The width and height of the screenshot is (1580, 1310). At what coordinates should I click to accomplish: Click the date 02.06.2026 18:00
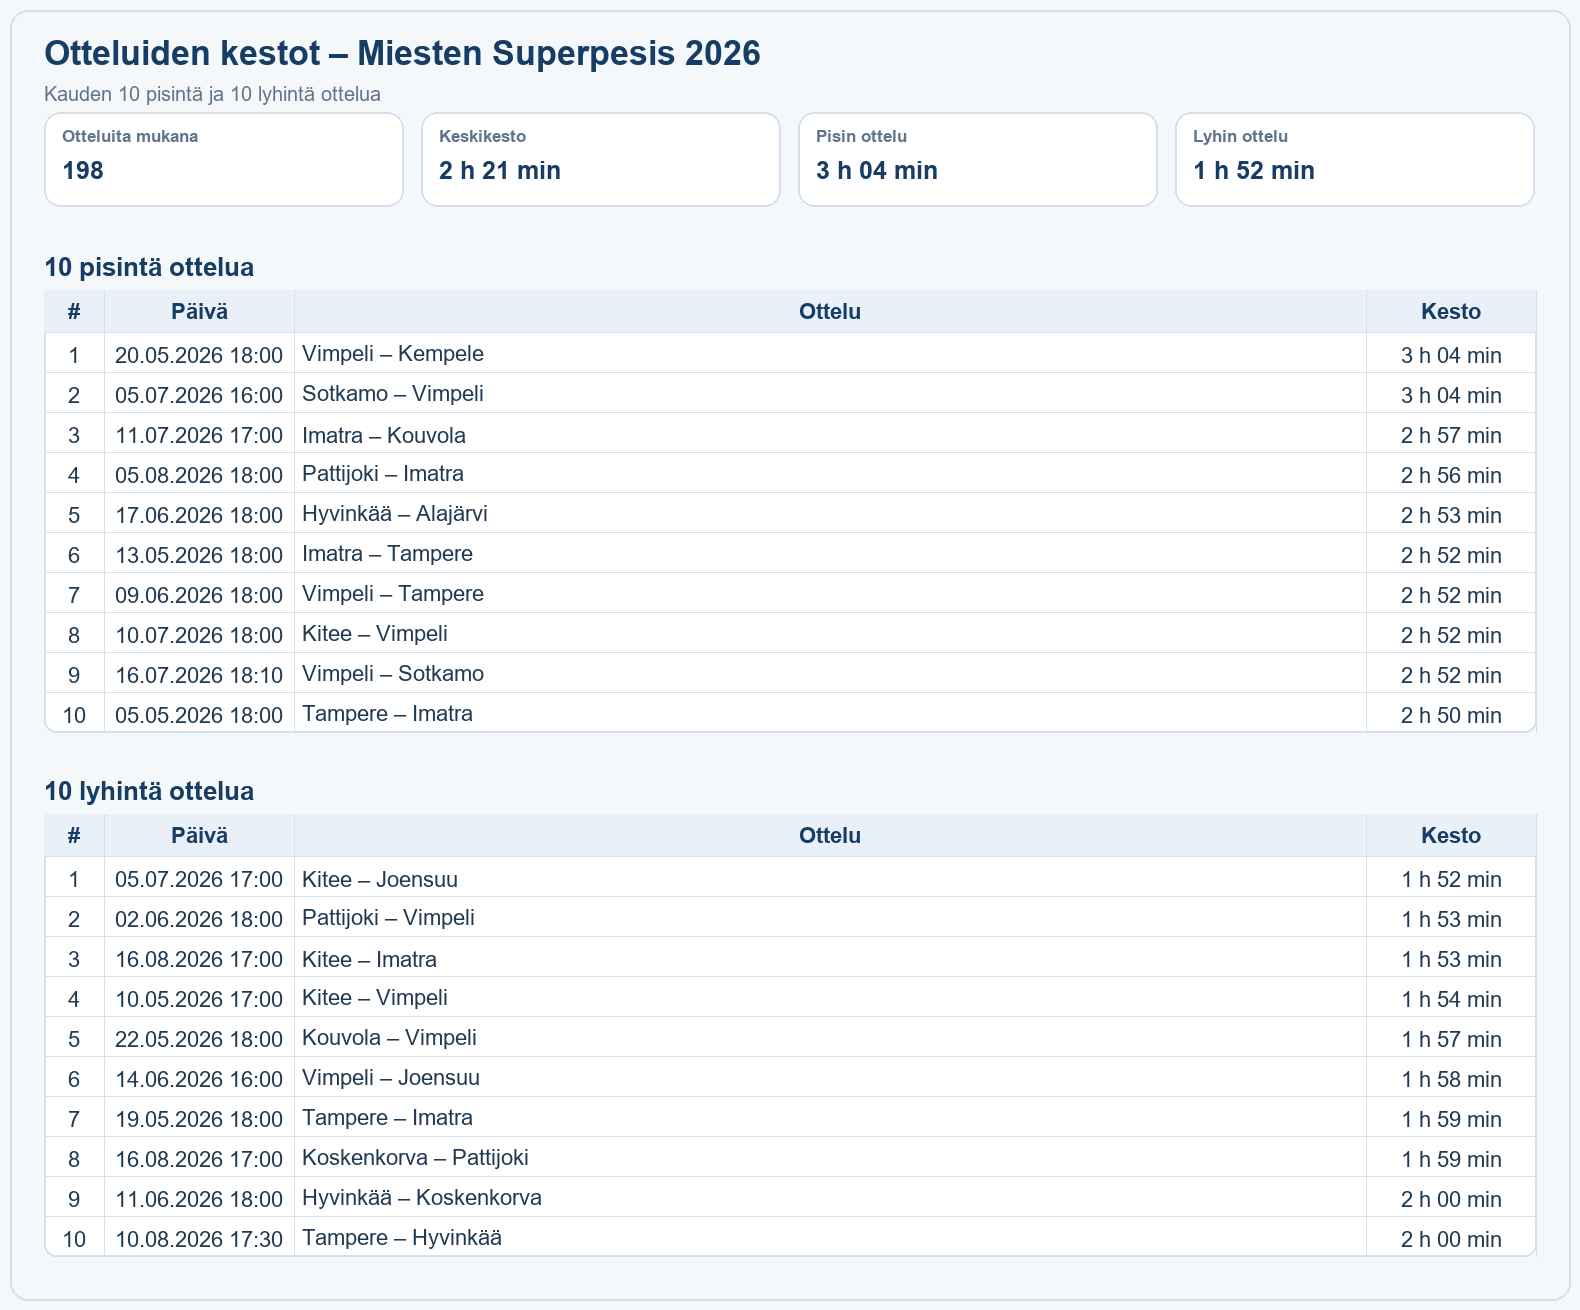click(199, 919)
